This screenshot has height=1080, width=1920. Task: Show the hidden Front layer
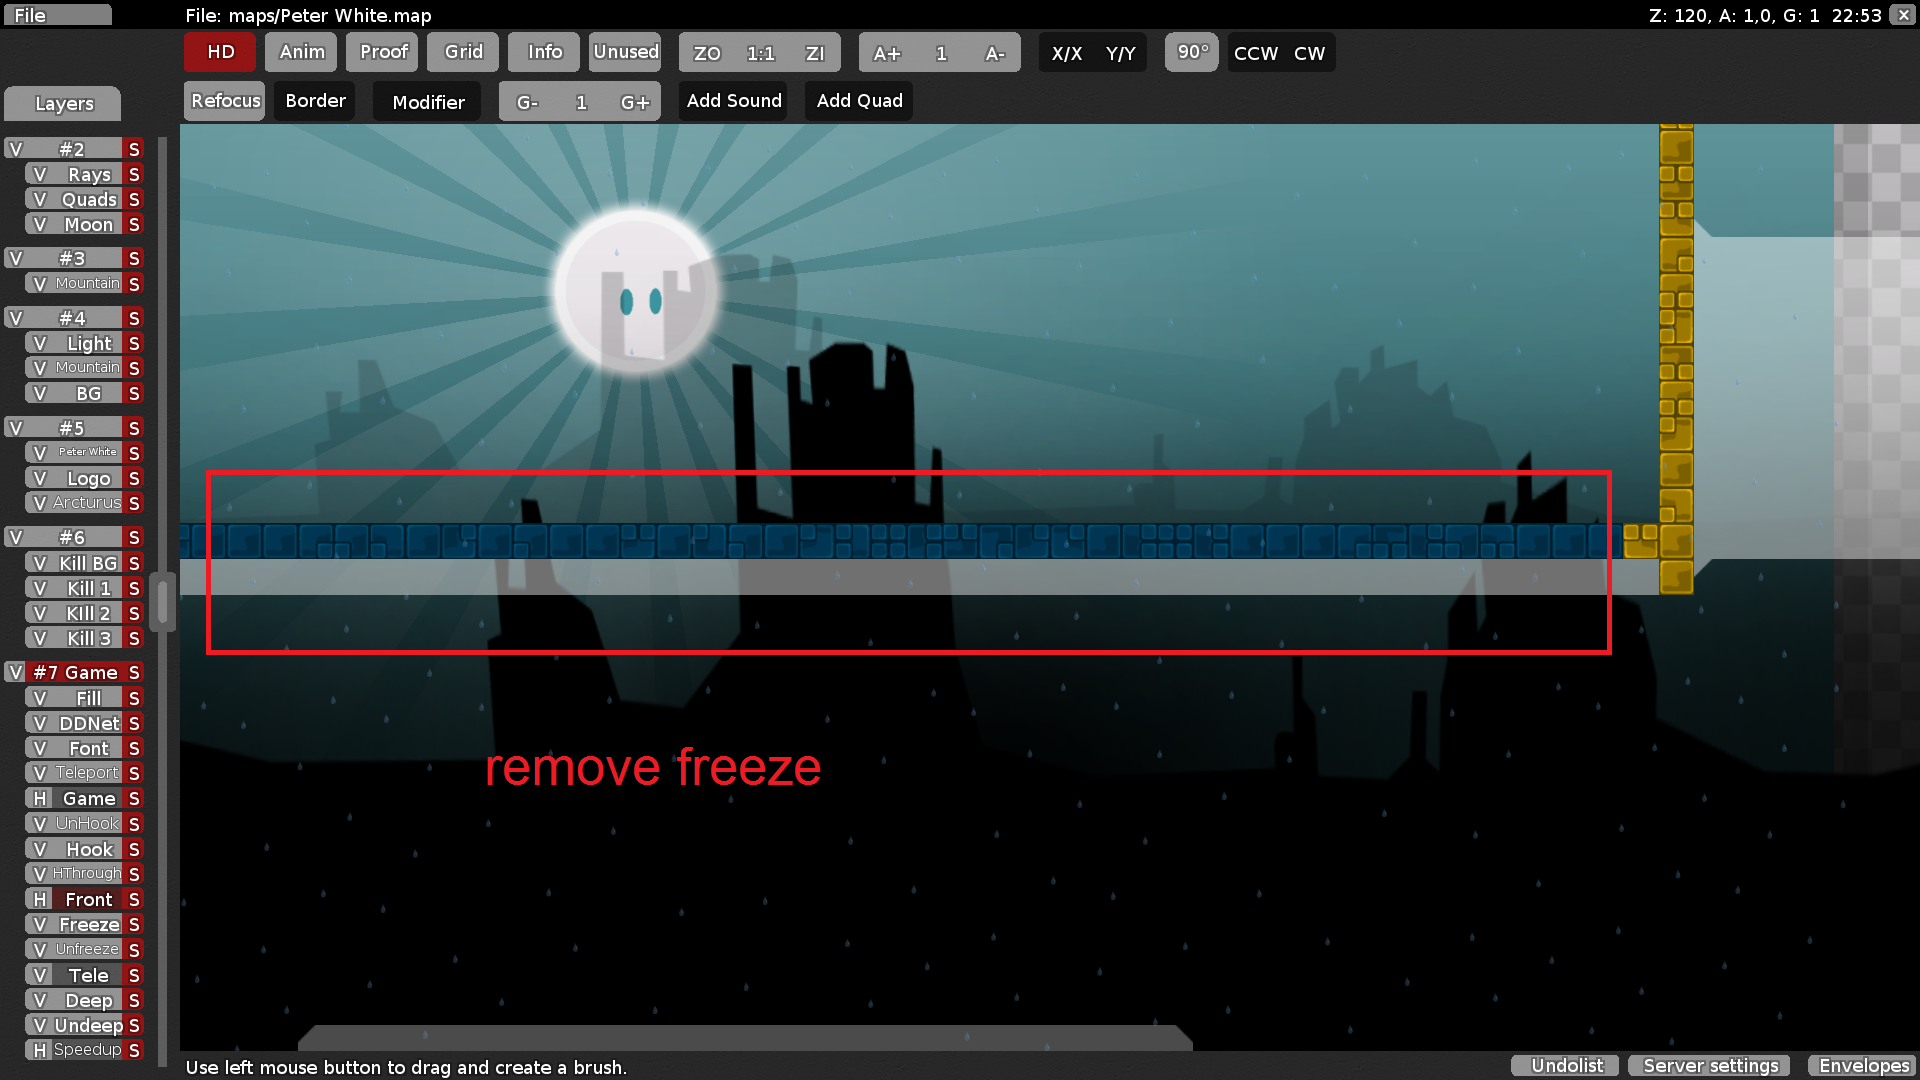(39, 899)
